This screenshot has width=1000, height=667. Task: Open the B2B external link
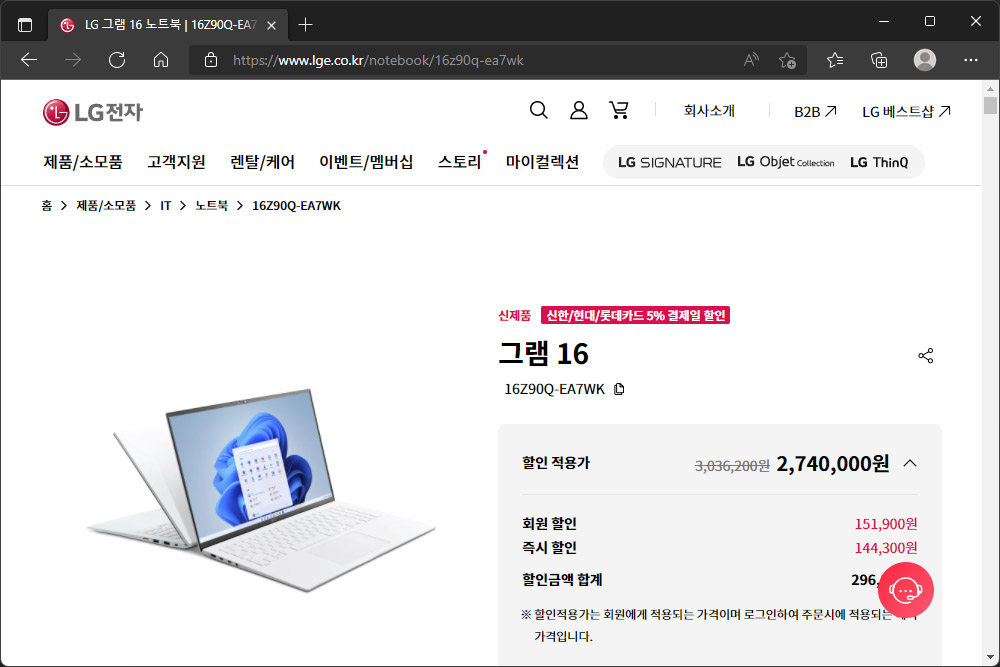[x=815, y=112]
